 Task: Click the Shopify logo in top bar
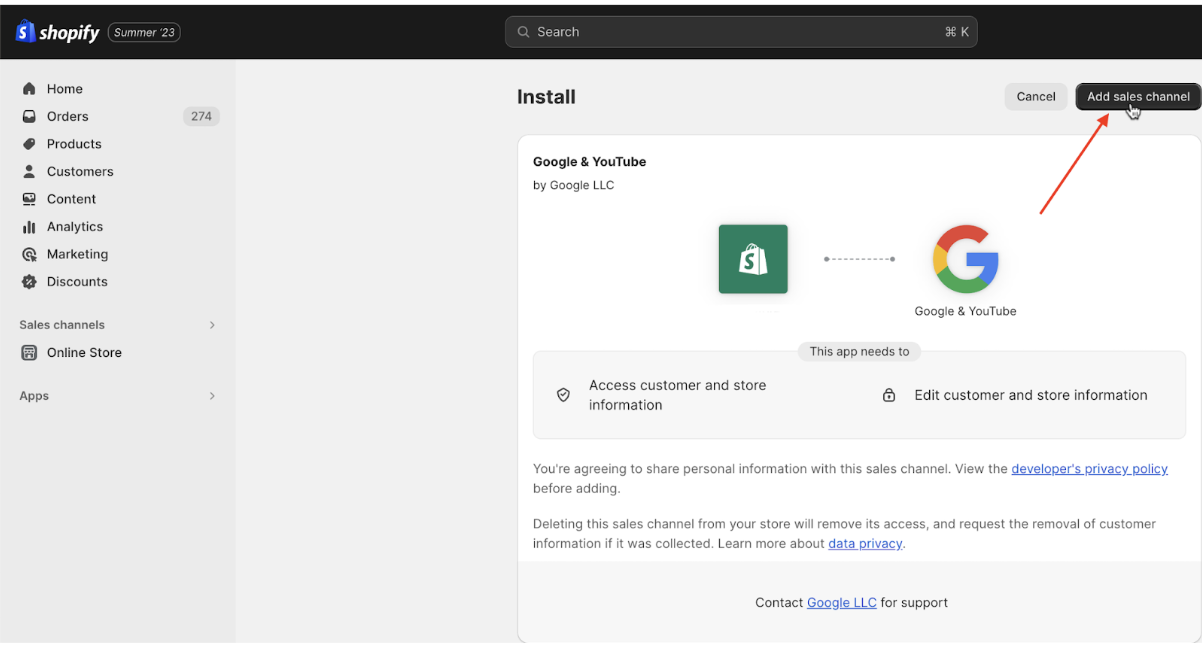pos(58,32)
